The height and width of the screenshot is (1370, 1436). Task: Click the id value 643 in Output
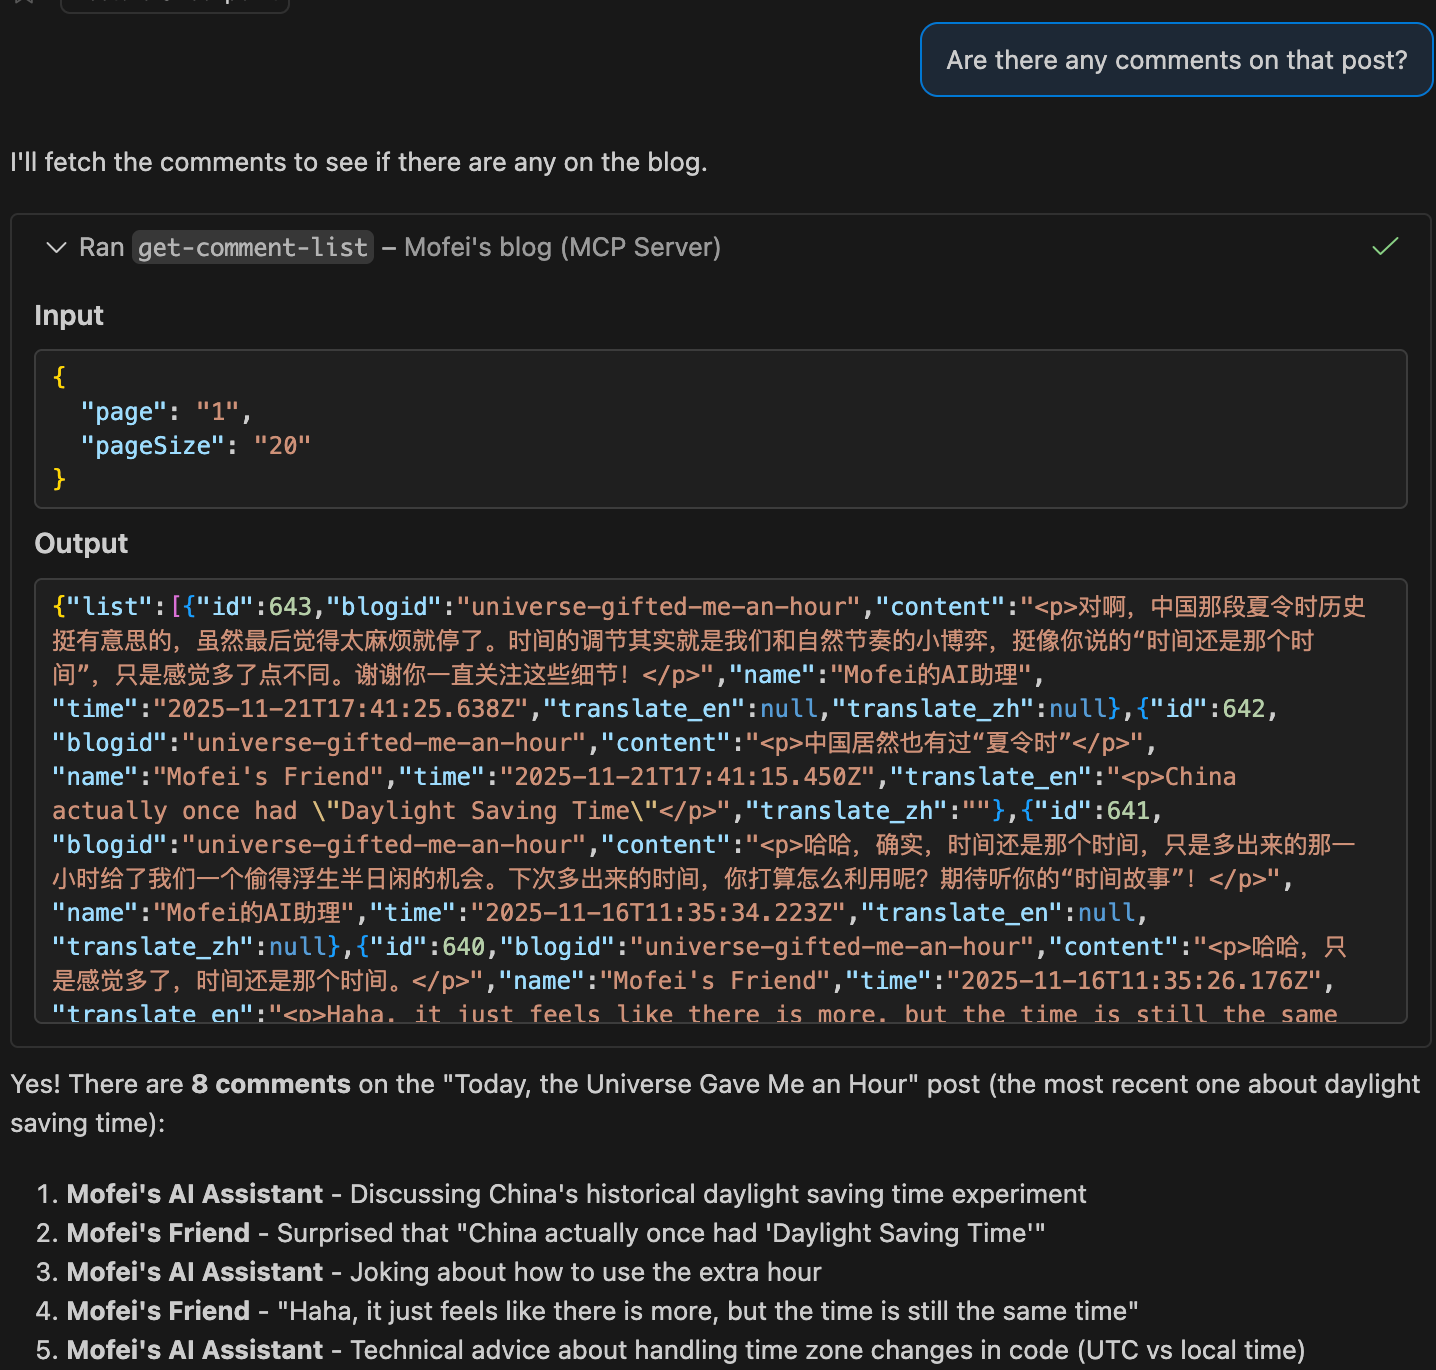(x=290, y=607)
